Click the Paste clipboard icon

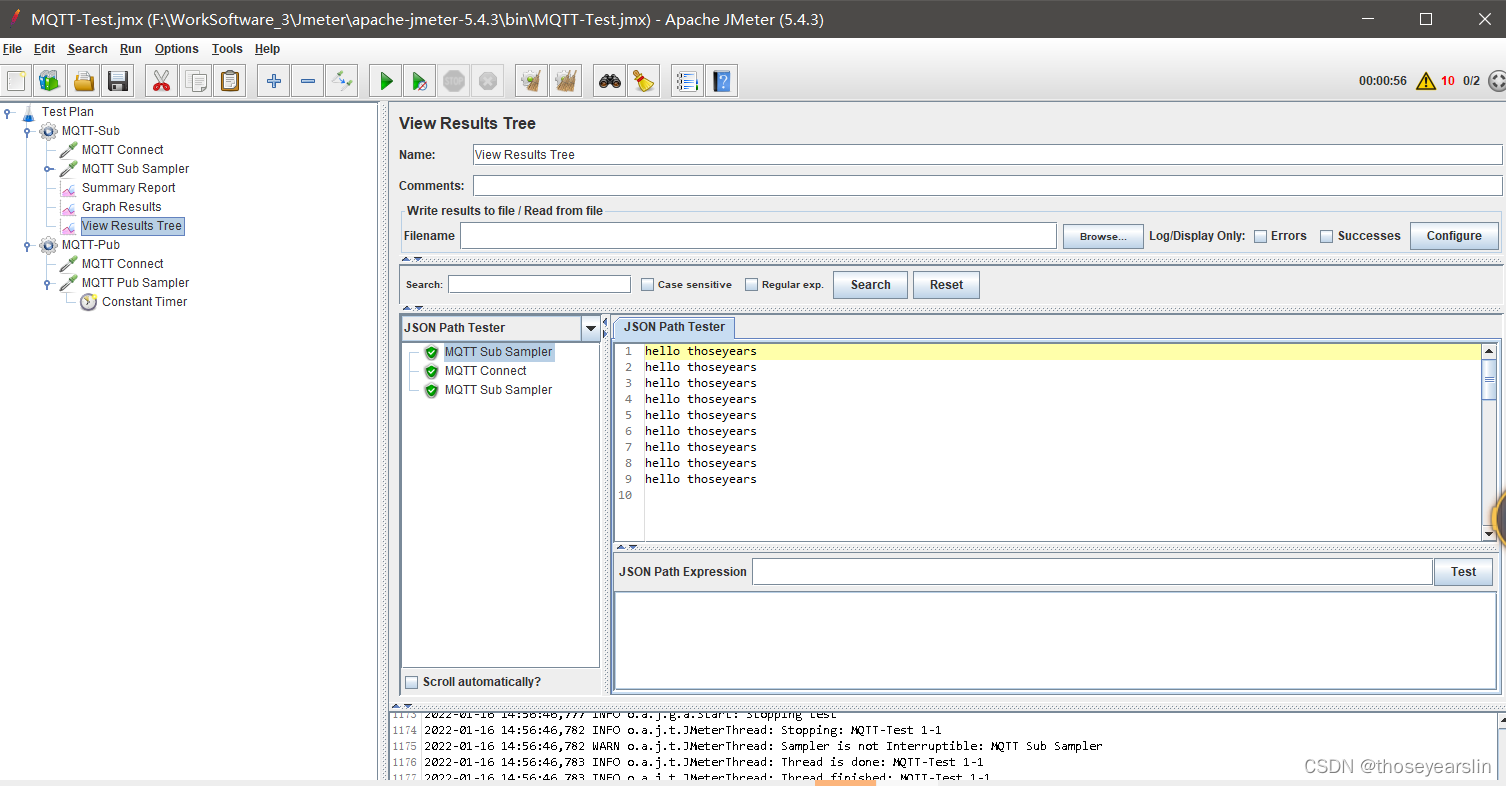point(230,81)
